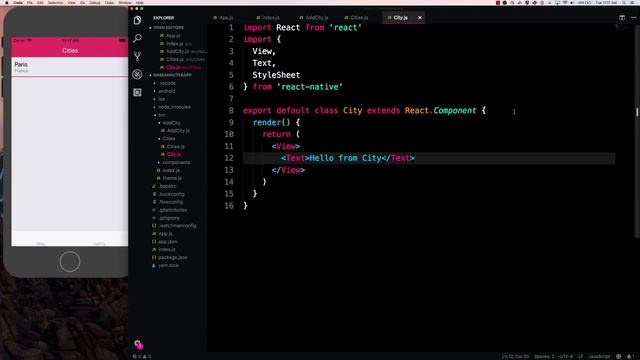The width and height of the screenshot is (640, 360).
Task: Open Spotlight search in the macOS menu bar
Action: click(624, 2)
